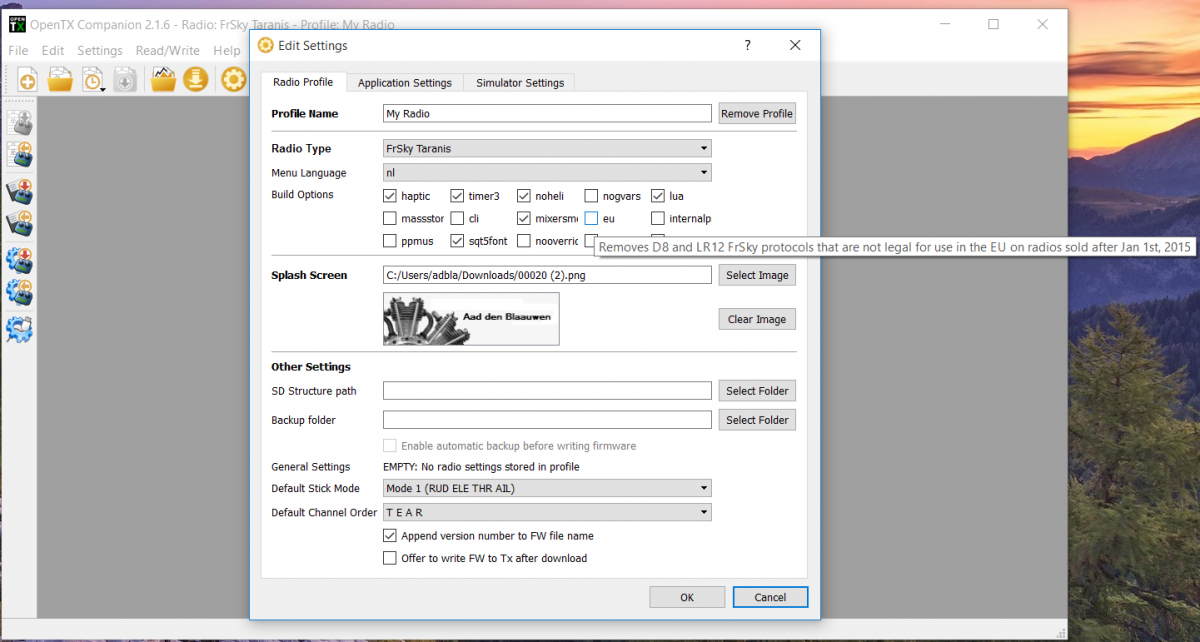Viewport: 1200px width, 642px height.
Task: Toggle the nooverride checkbox
Action: tap(524, 241)
